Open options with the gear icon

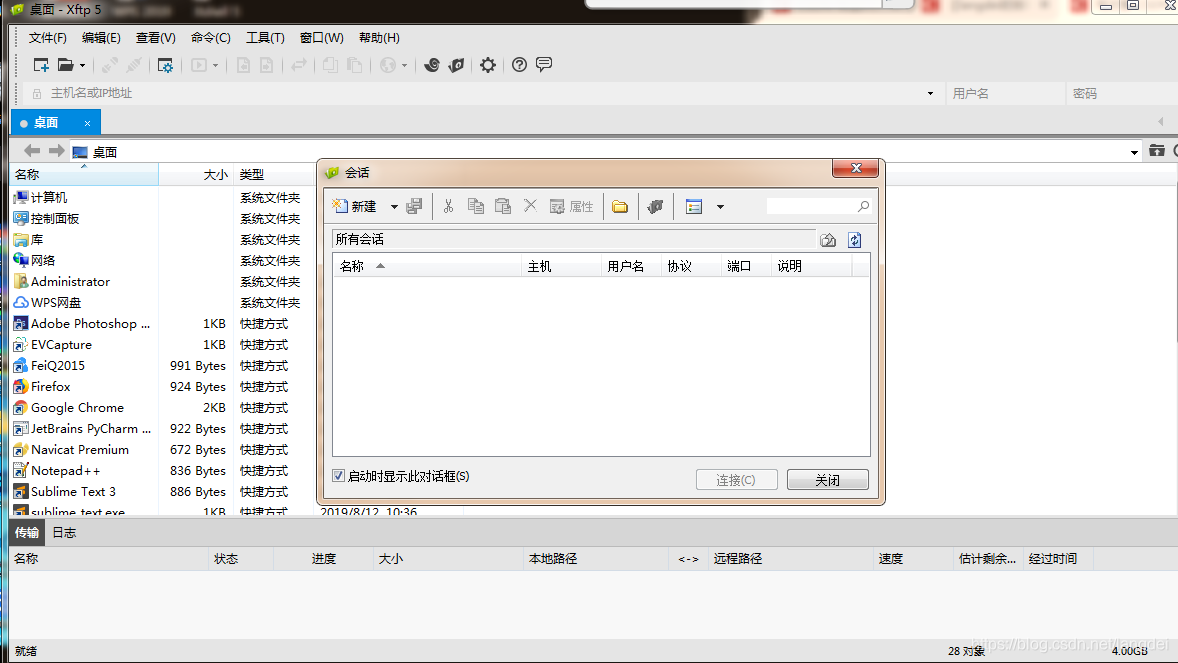pos(488,65)
